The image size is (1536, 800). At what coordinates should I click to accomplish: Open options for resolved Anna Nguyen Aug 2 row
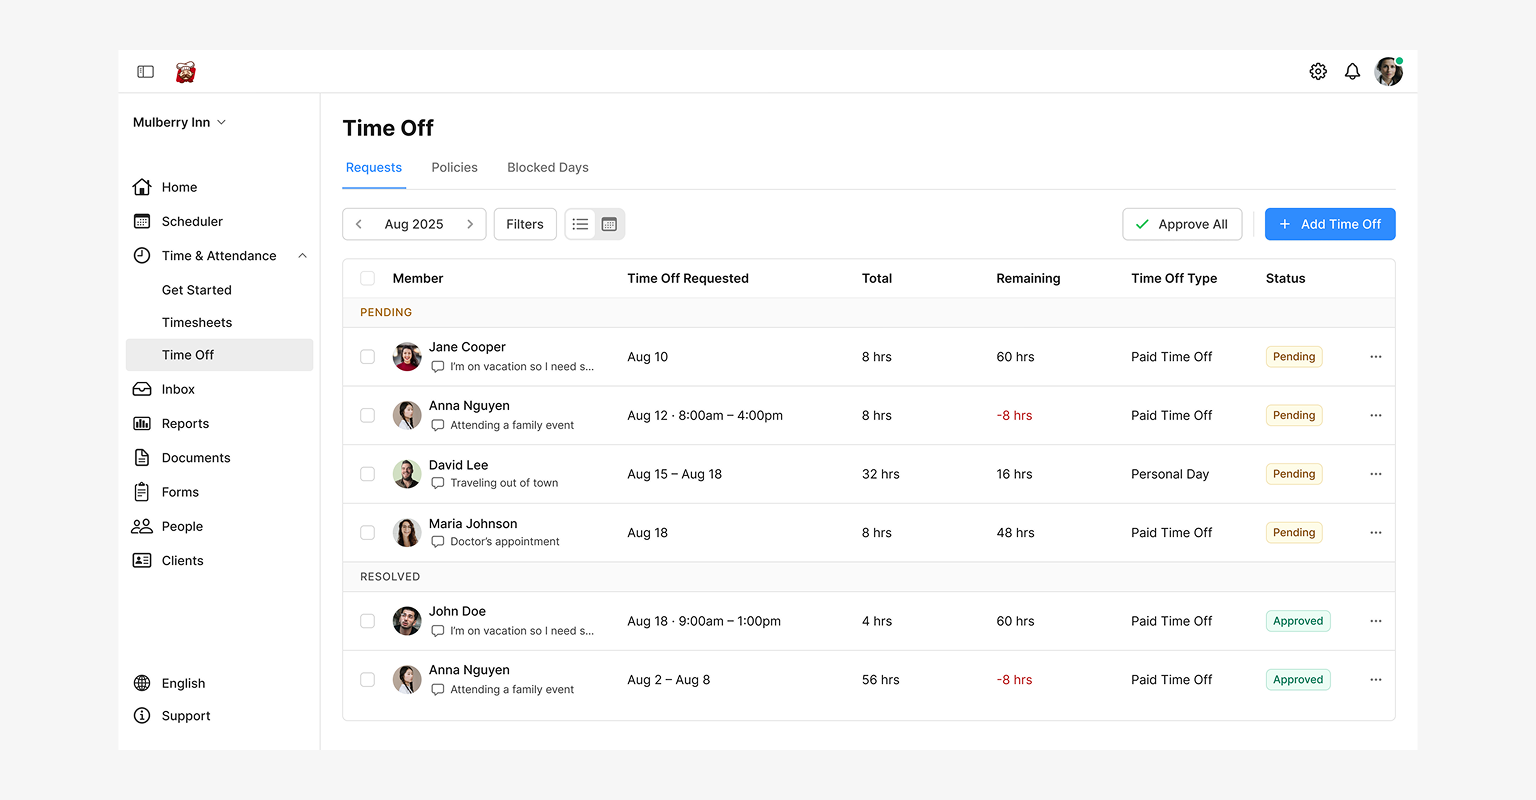(1376, 680)
